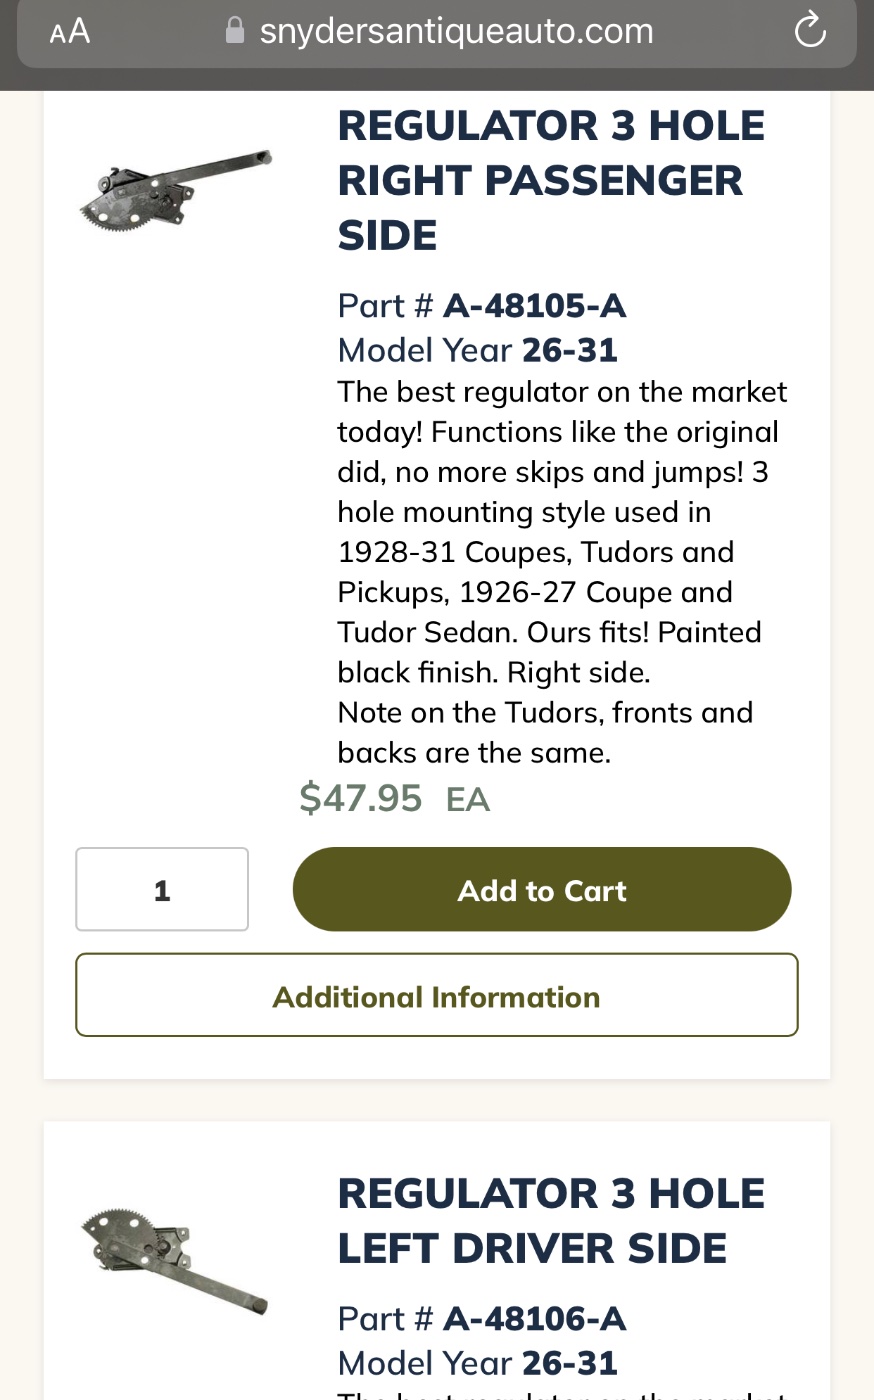Open the left driver regulator image
The image size is (874, 1400).
175,1258
